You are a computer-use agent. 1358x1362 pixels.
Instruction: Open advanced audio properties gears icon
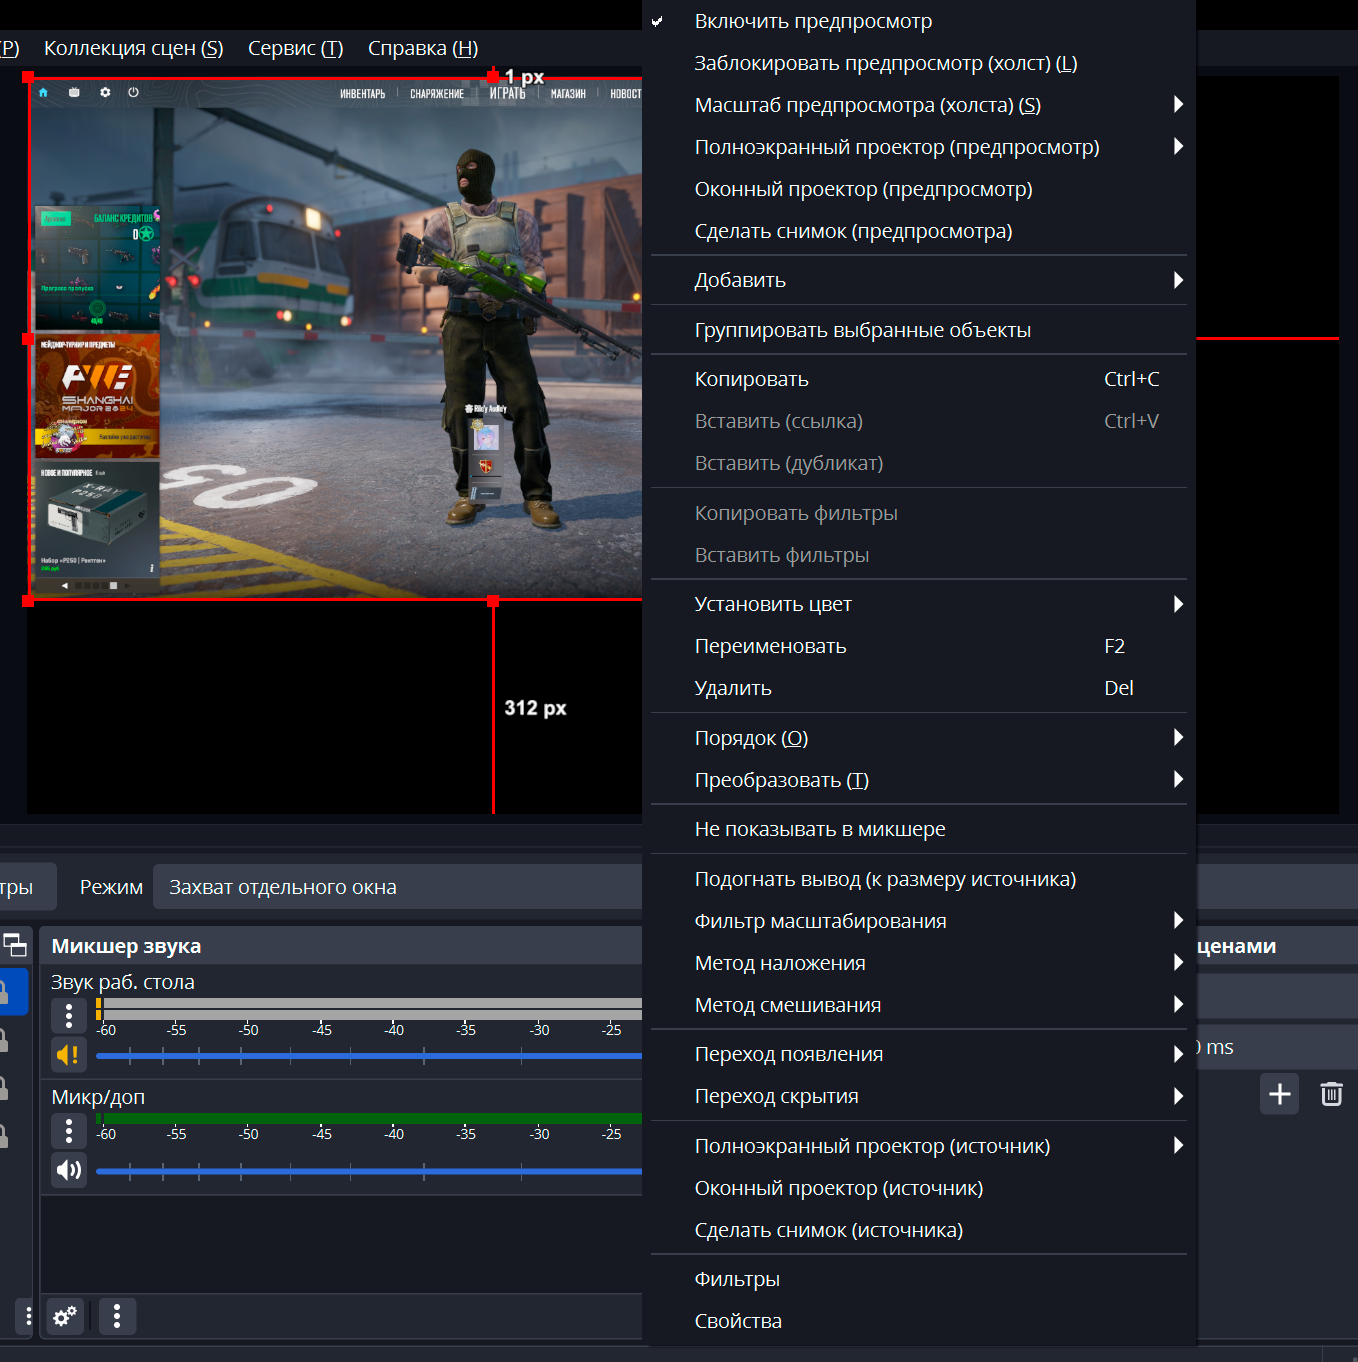(x=65, y=1316)
